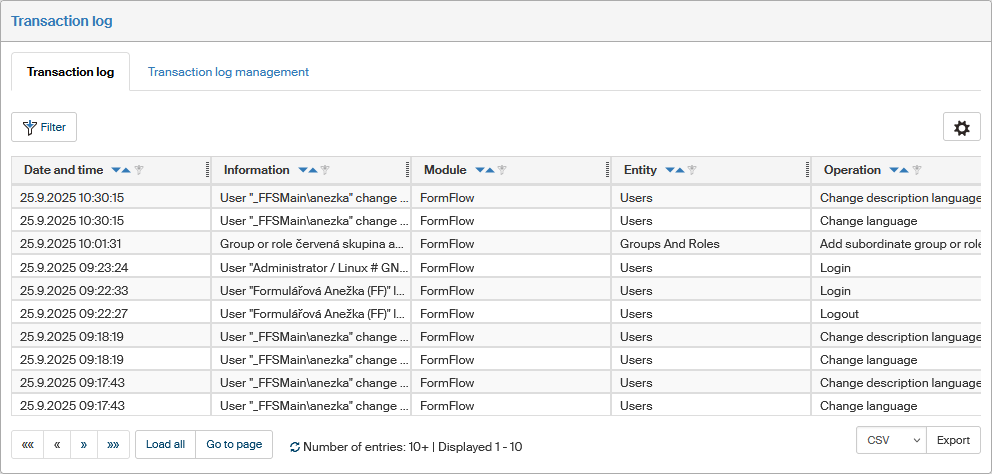The width and height of the screenshot is (992, 474).
Task: Click filter icon in Module column header
Action: pos(502,170)
